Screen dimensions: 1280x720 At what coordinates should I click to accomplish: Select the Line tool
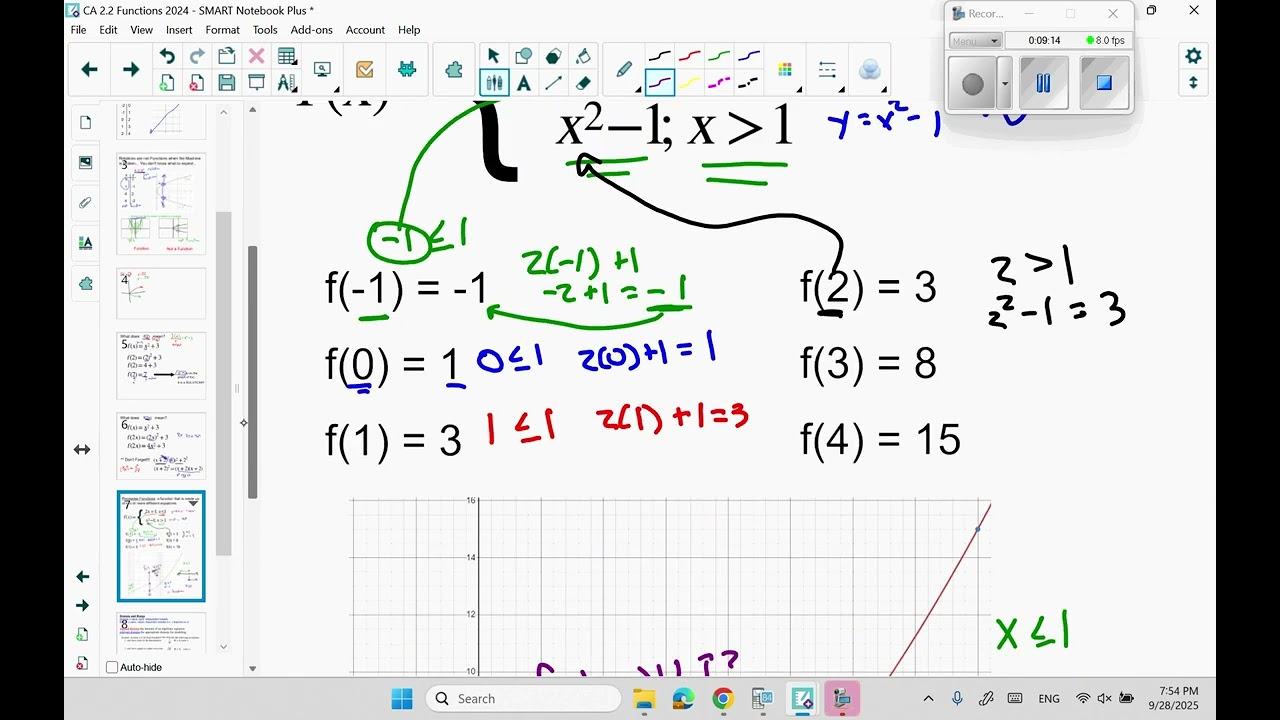[x=553, y=83]
